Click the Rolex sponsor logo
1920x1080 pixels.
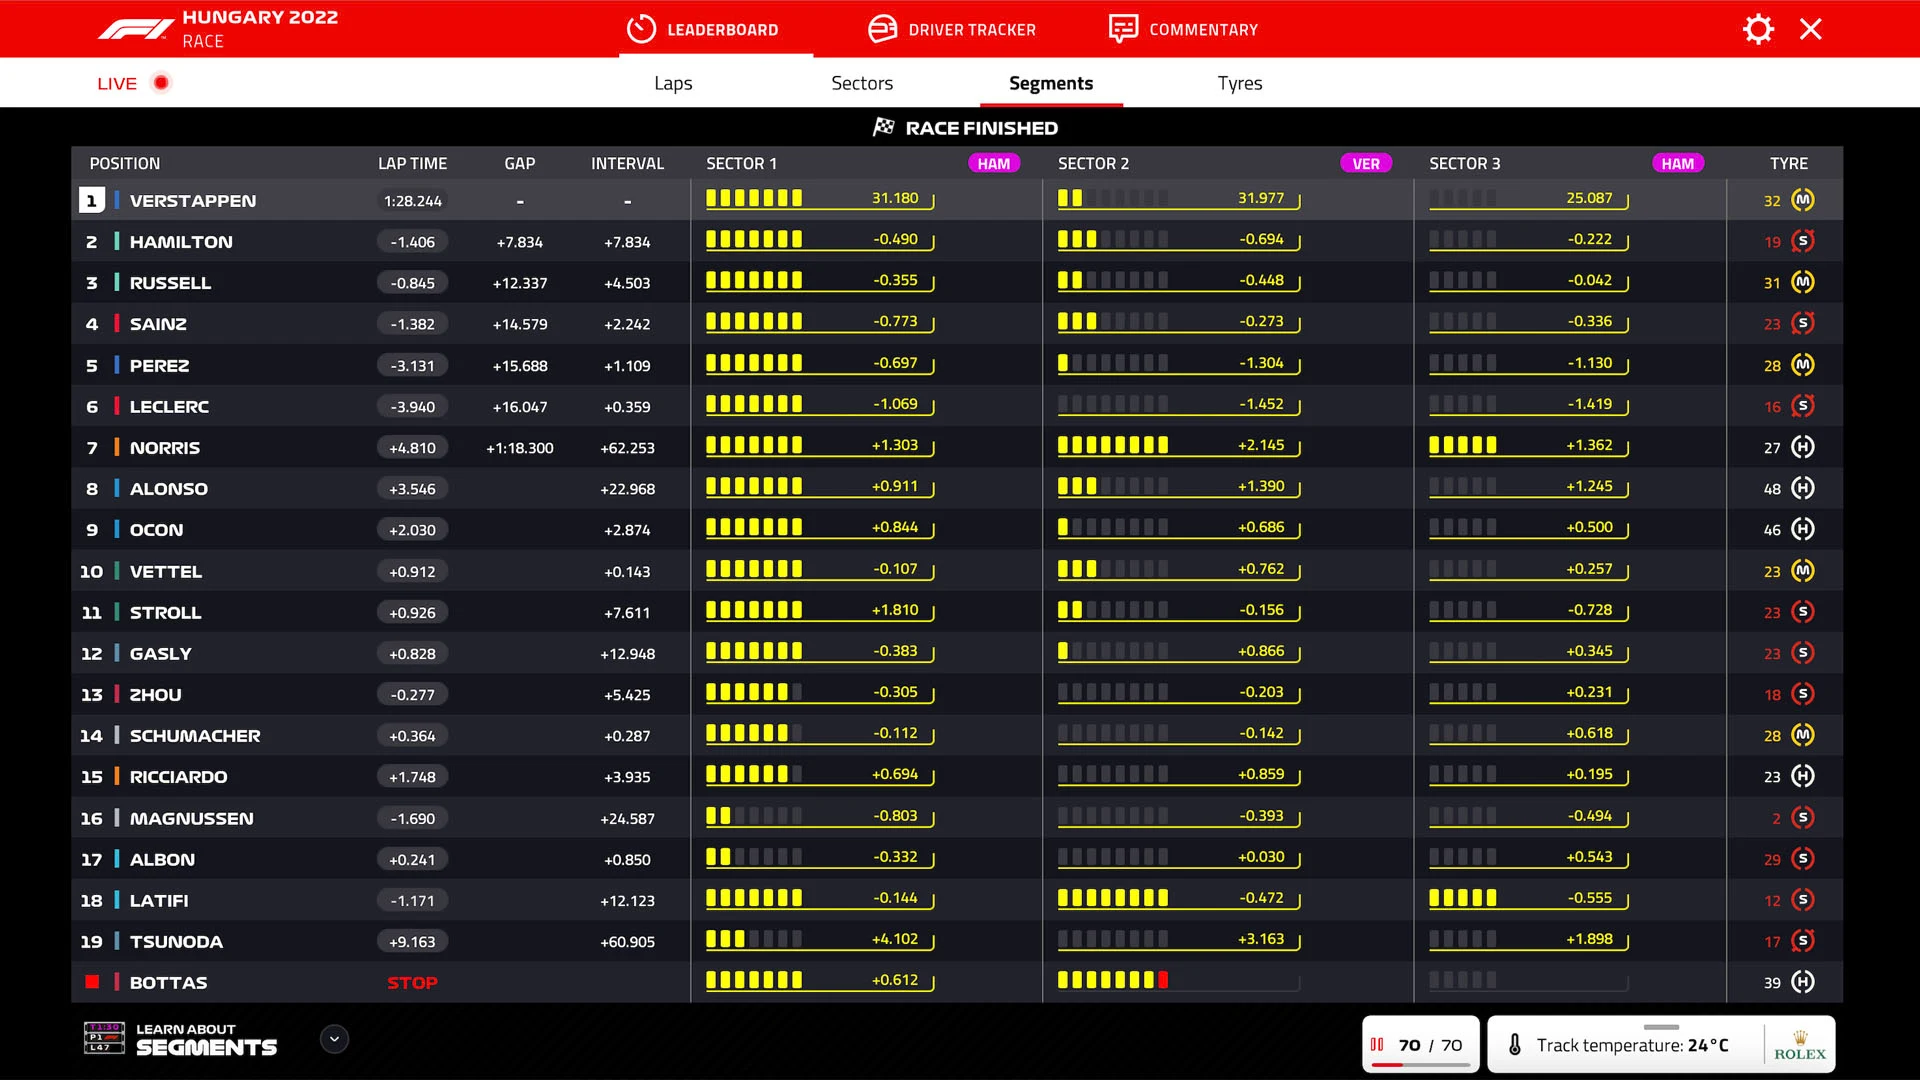click(1799, 1044)
